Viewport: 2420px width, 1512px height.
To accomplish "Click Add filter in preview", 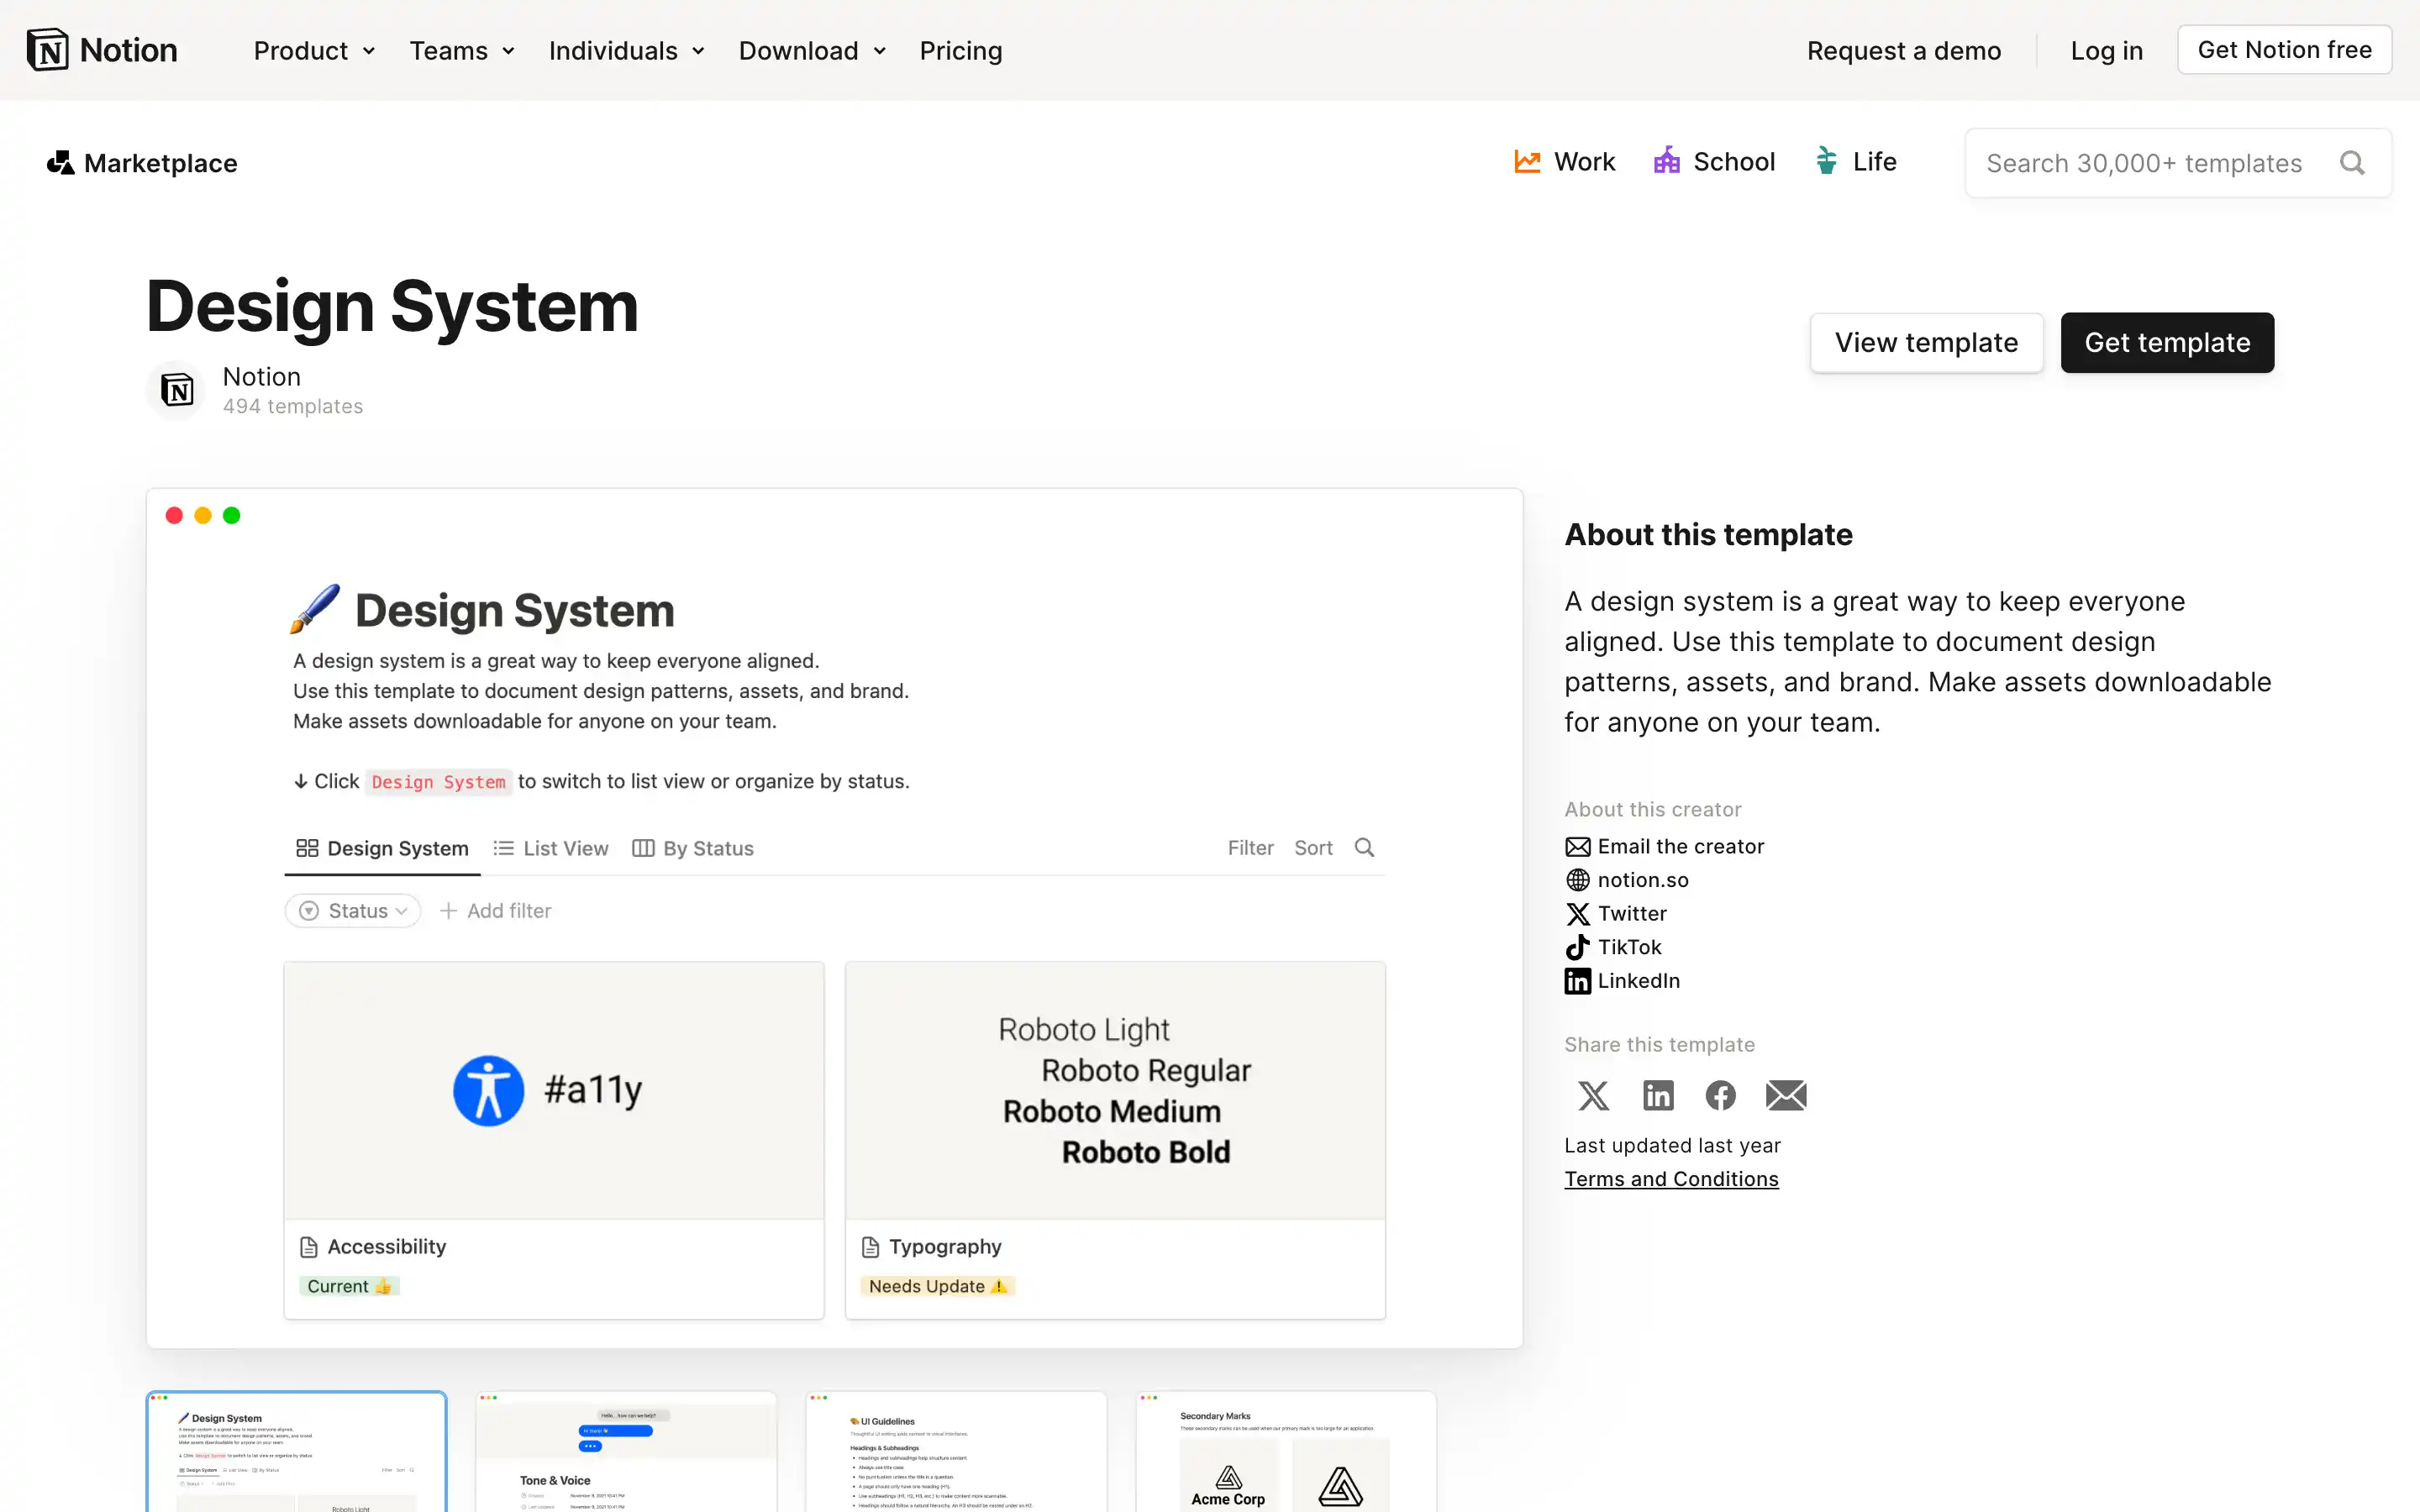I will tap(496, 911).
